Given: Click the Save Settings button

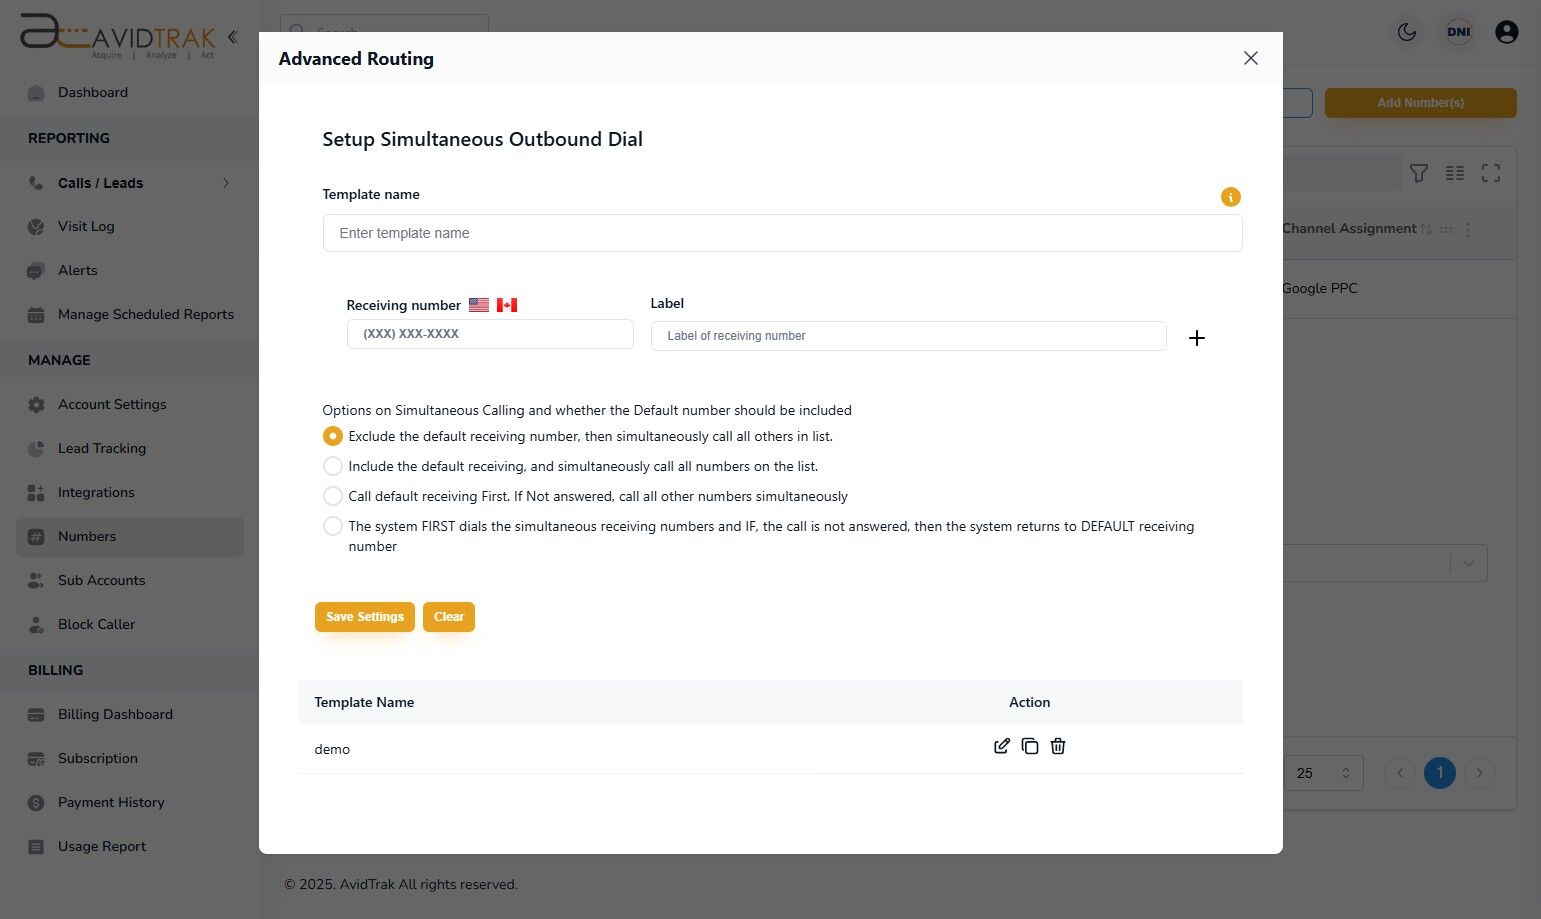Looking at the screenshot, I should [365, 617].
